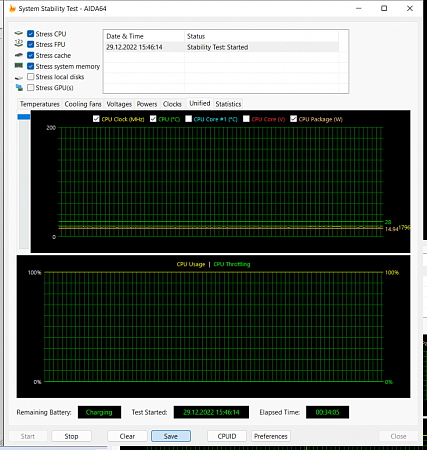Click the disabled Close button
The height and width of the screenshot is (450, 427).
[398, 436]
